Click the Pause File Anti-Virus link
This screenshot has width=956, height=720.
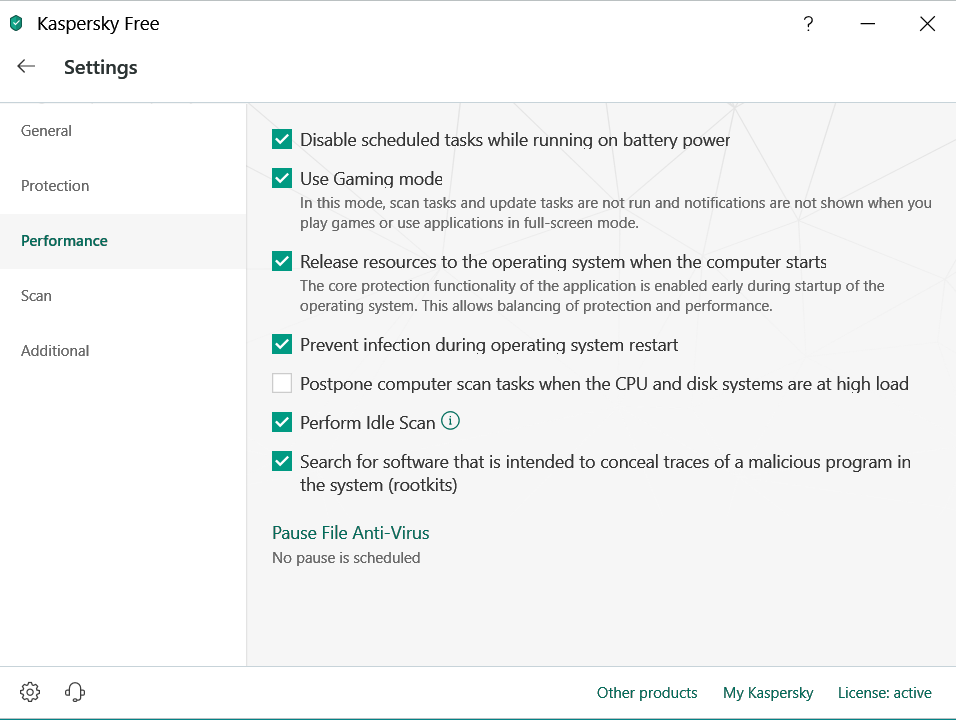(x=351, y=533)
